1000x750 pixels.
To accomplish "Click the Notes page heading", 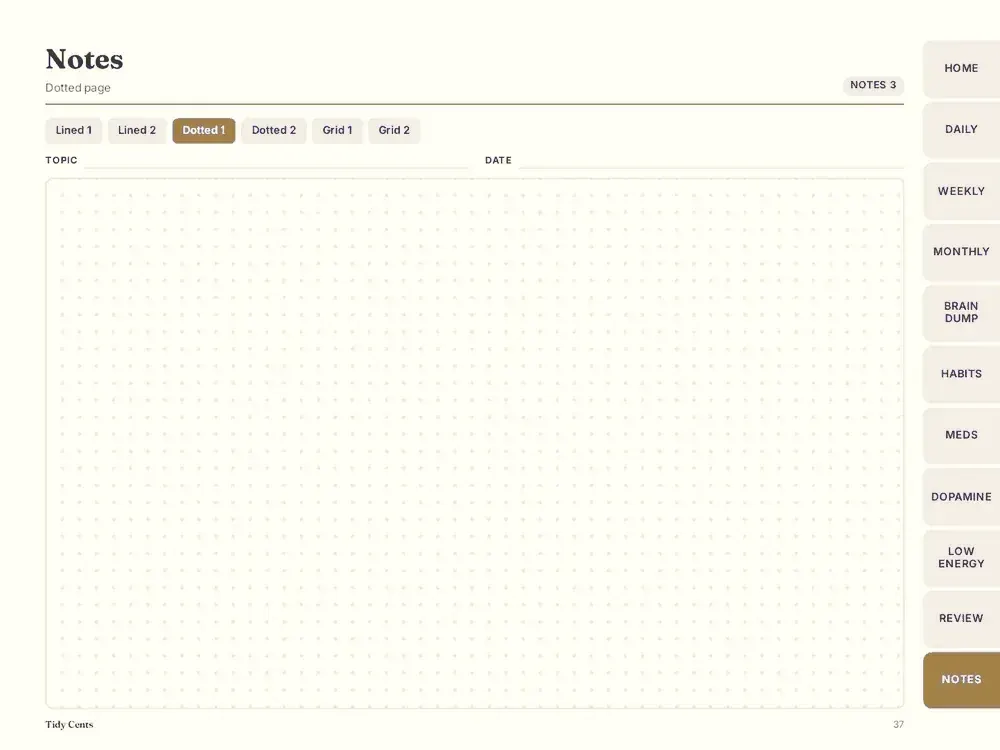I will pyautogui.click(x=84, y=59).
